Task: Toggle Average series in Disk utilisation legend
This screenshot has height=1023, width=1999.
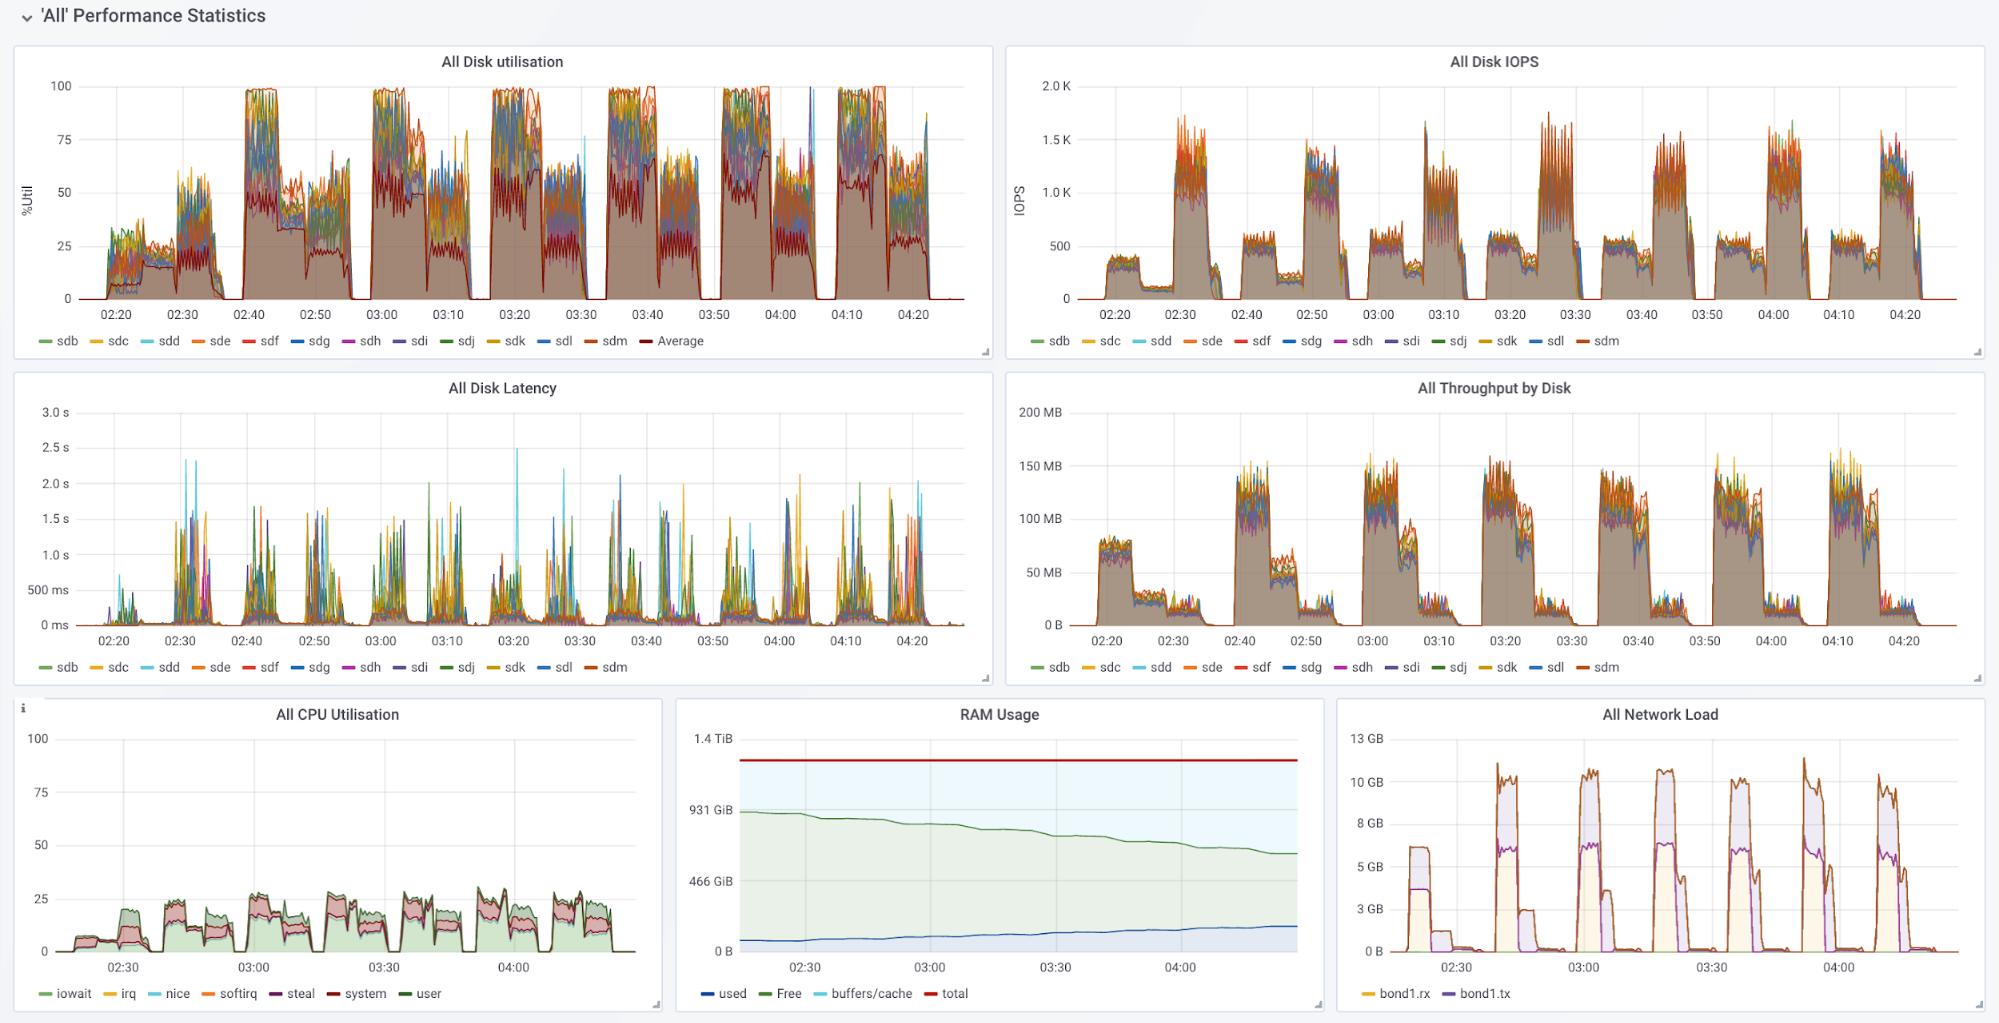Action: click(x=680, y=341)
